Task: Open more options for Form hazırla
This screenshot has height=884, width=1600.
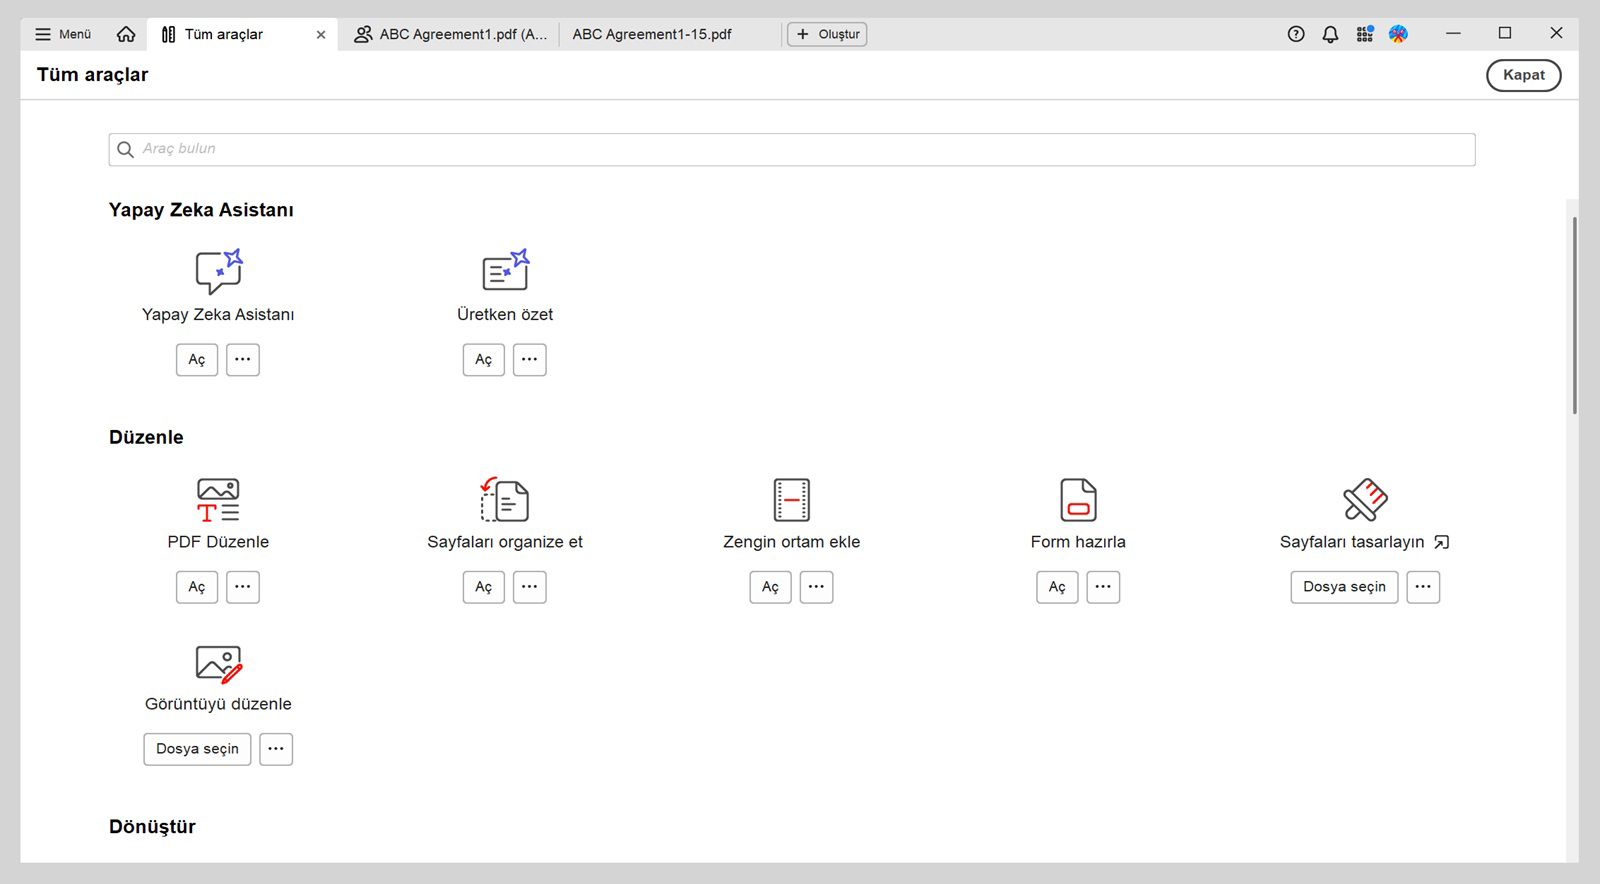Action: tap(1103, 587)
